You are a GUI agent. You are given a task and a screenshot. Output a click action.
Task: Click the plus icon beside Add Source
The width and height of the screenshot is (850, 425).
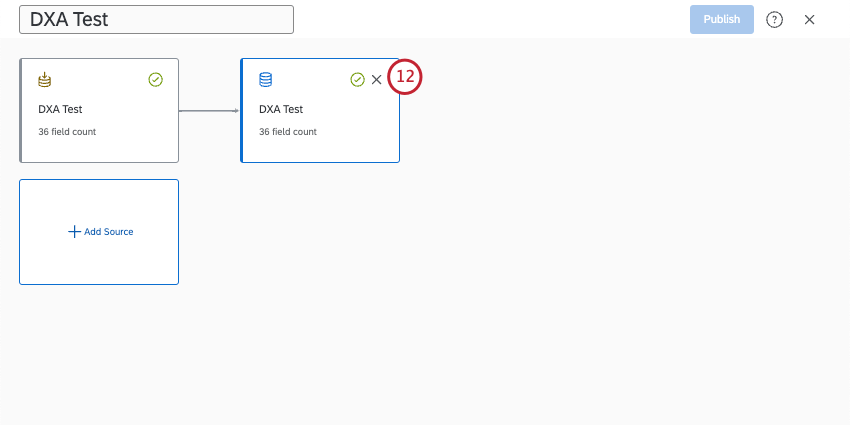click(74, 232)
